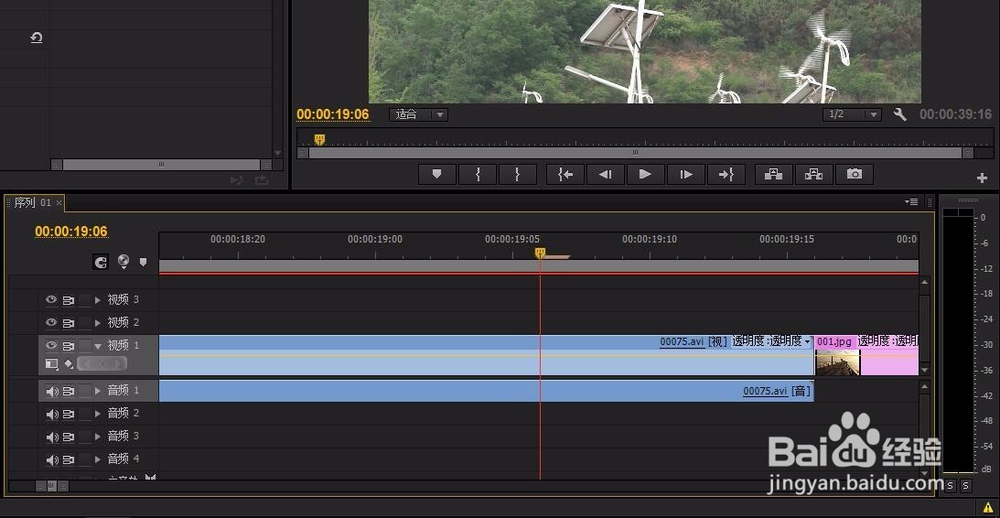The height and width of the screenshot is (518, 1000).
Task: Click the Encore chapter marker disc icon
Action: 123,262
